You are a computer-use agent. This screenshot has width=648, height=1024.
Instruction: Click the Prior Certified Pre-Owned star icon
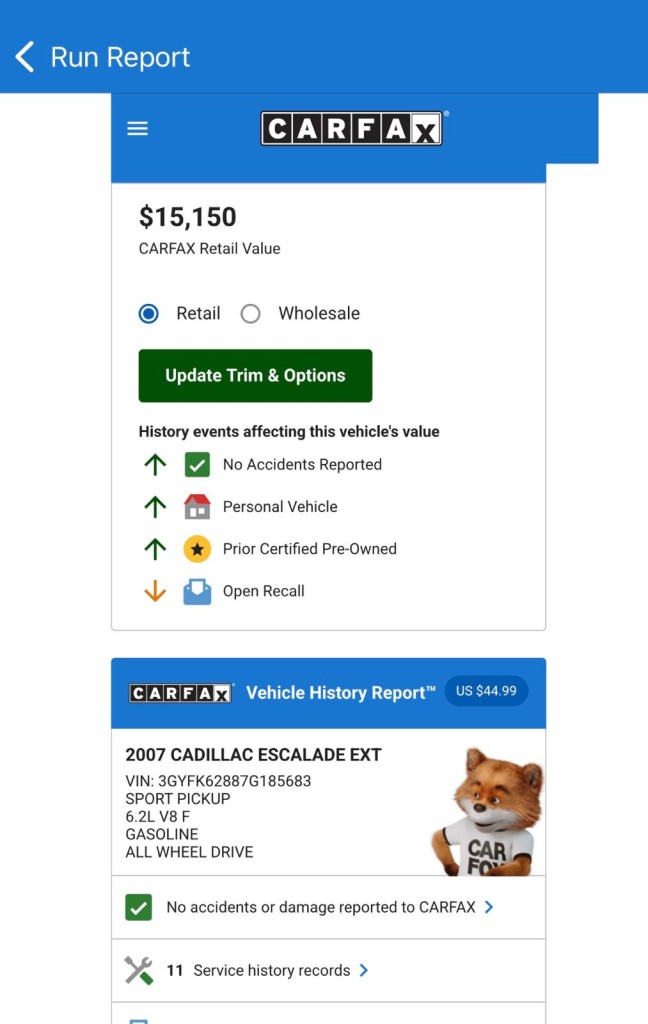coord(197,549)
